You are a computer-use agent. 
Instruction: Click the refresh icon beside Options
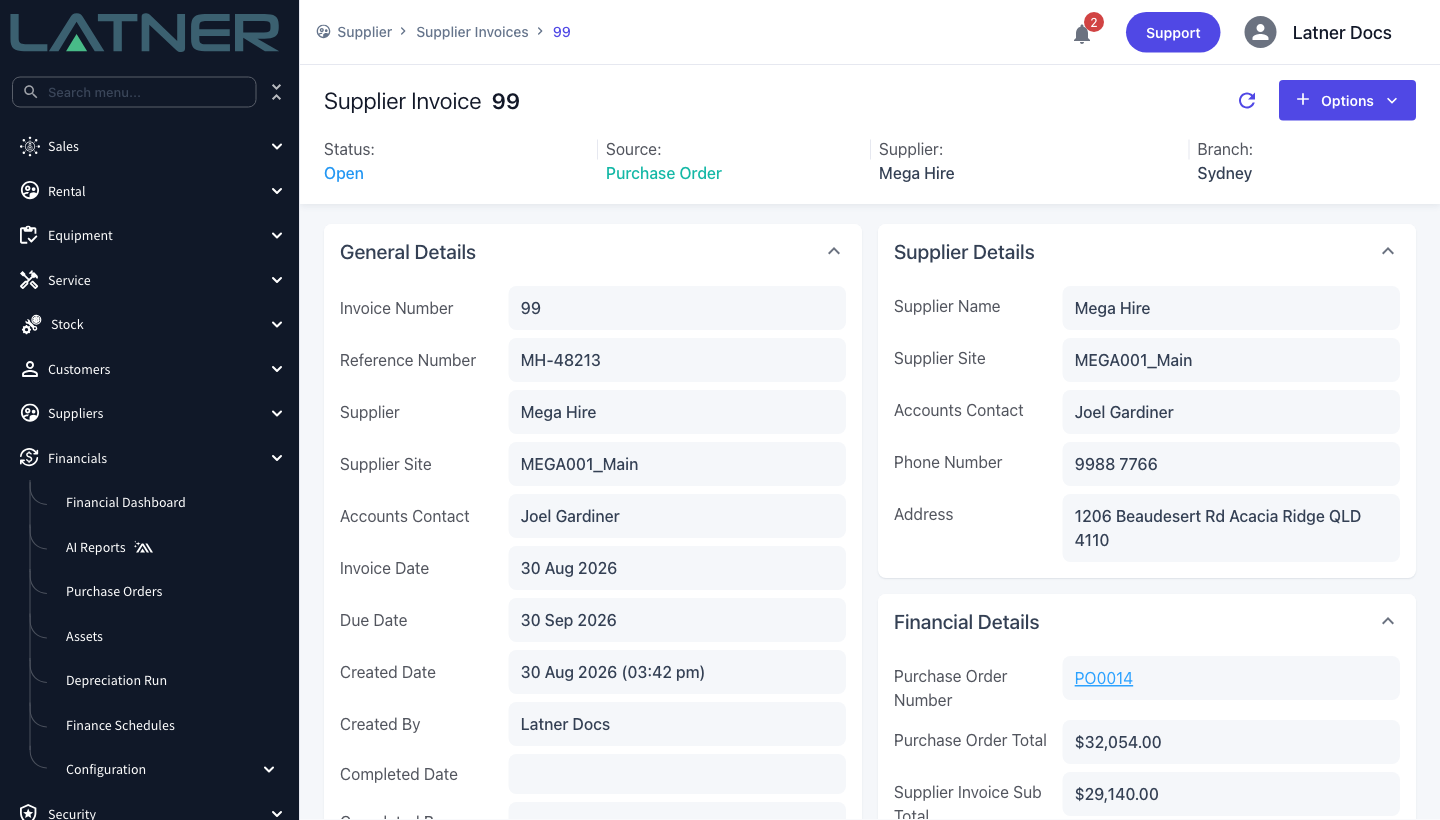click(1247, 100)
